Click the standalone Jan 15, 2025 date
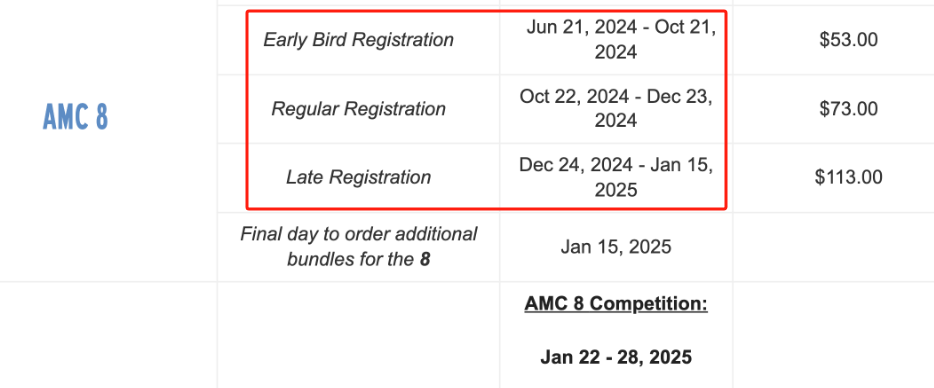Screen dimensions: 934x388 point(616,247)
